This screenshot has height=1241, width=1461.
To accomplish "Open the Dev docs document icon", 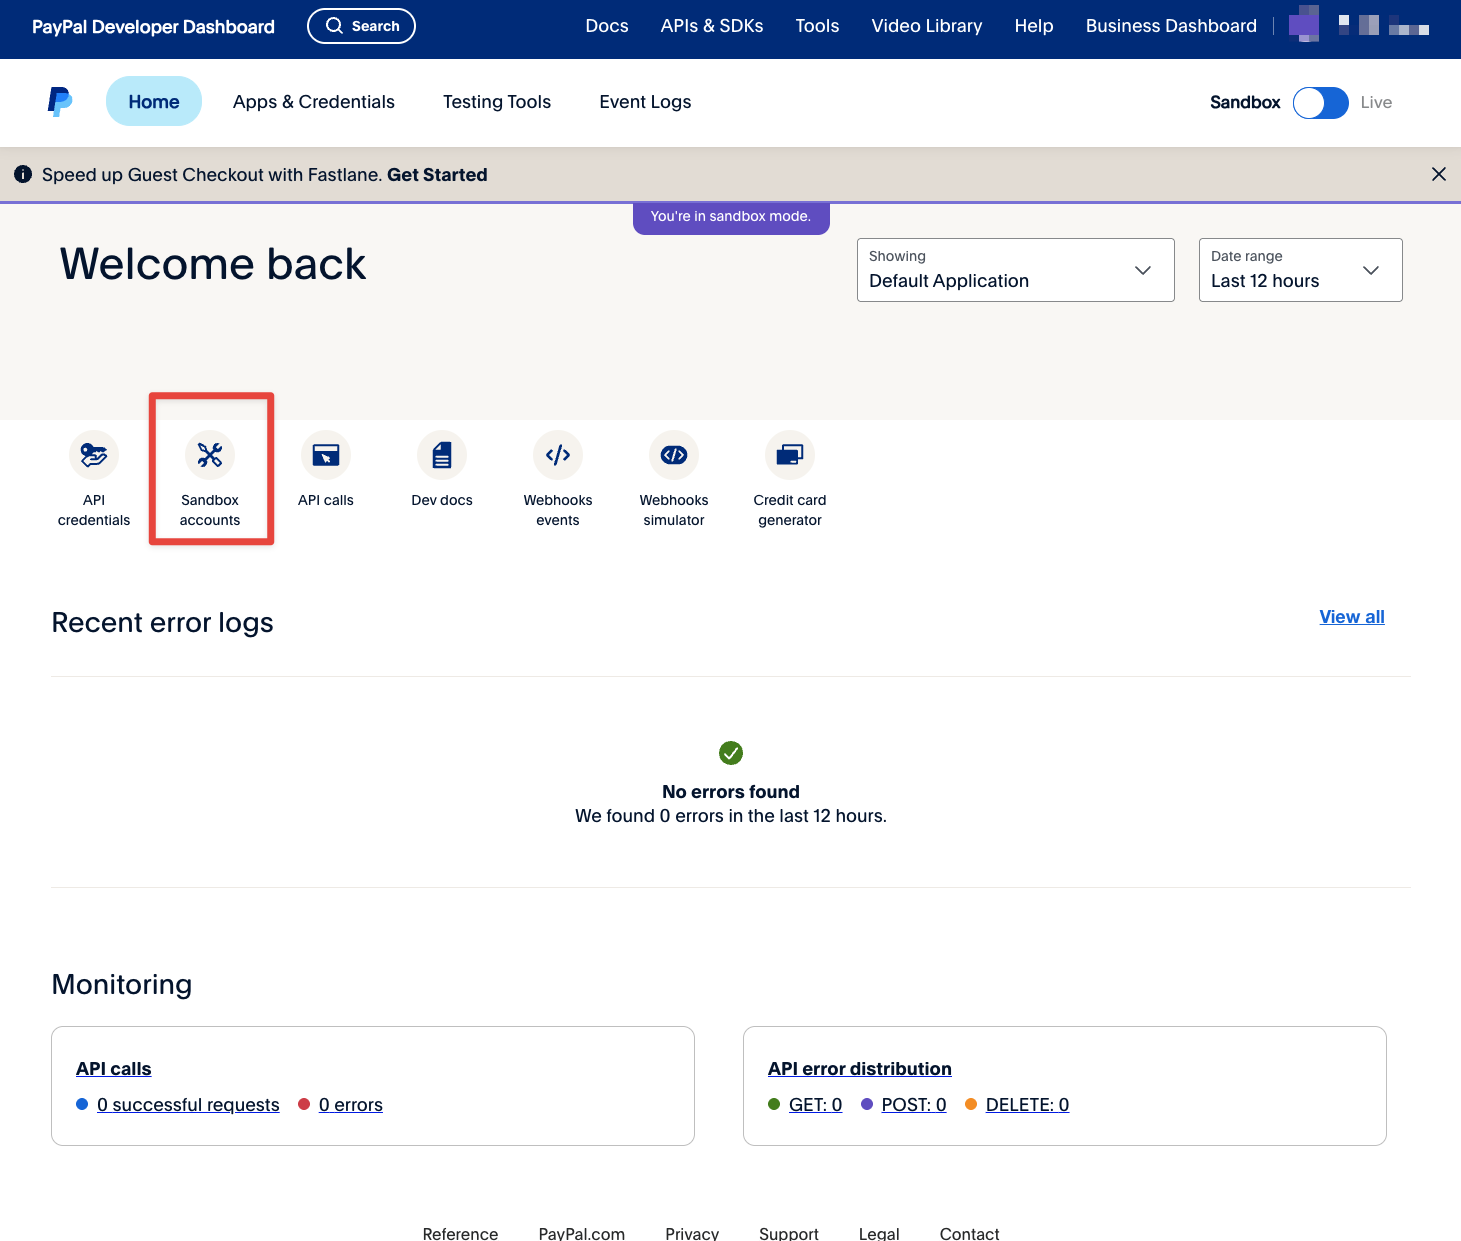I will tap(442, 456).
